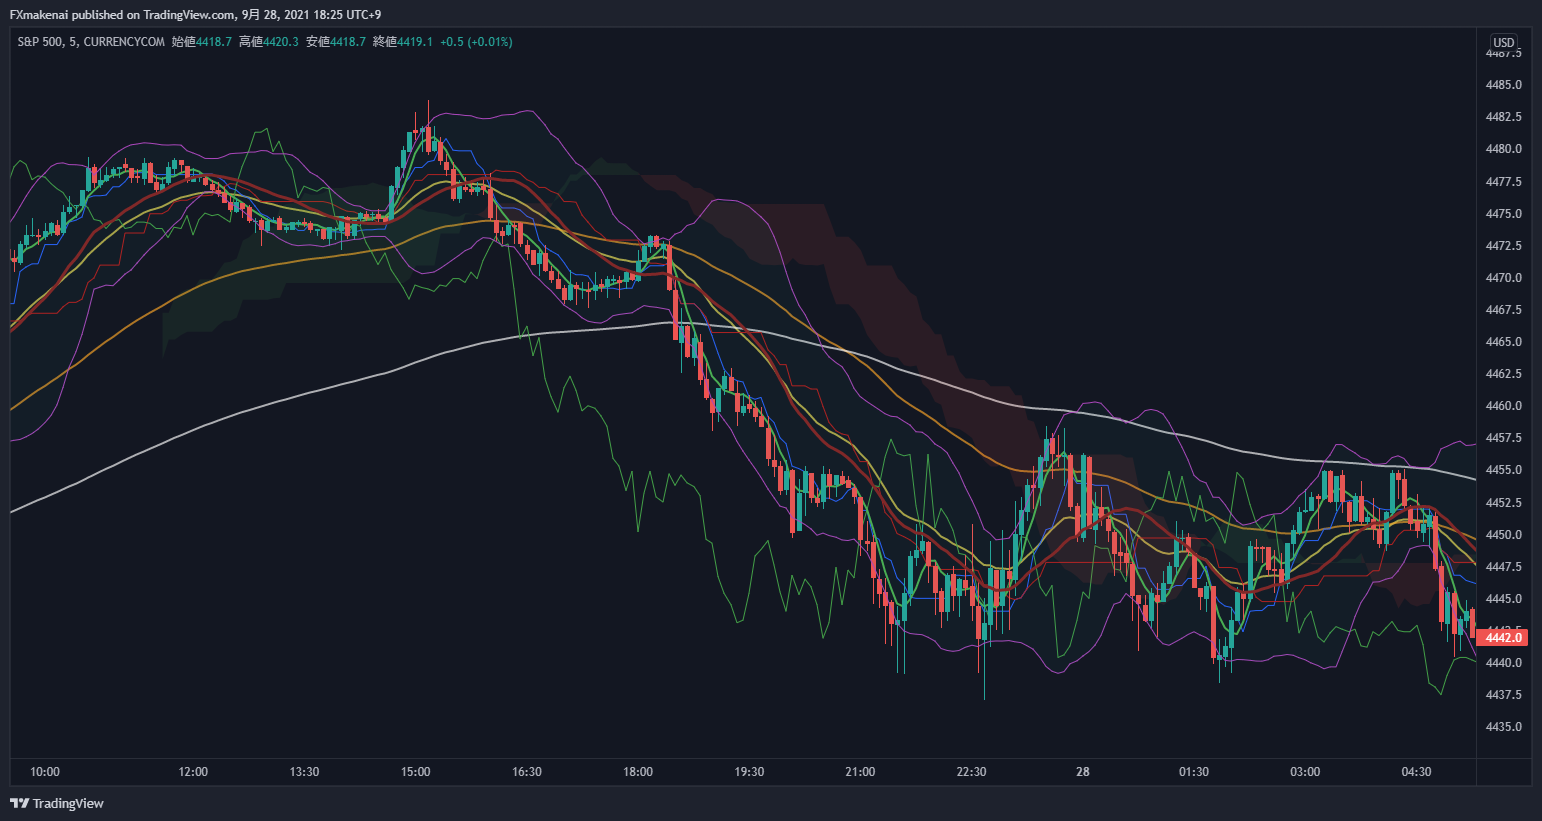Click the red current price label 4442.0
Image resolution: width=1542 pixels, height=821 pixels.
pyautogui.click(x=1503, y=638)
